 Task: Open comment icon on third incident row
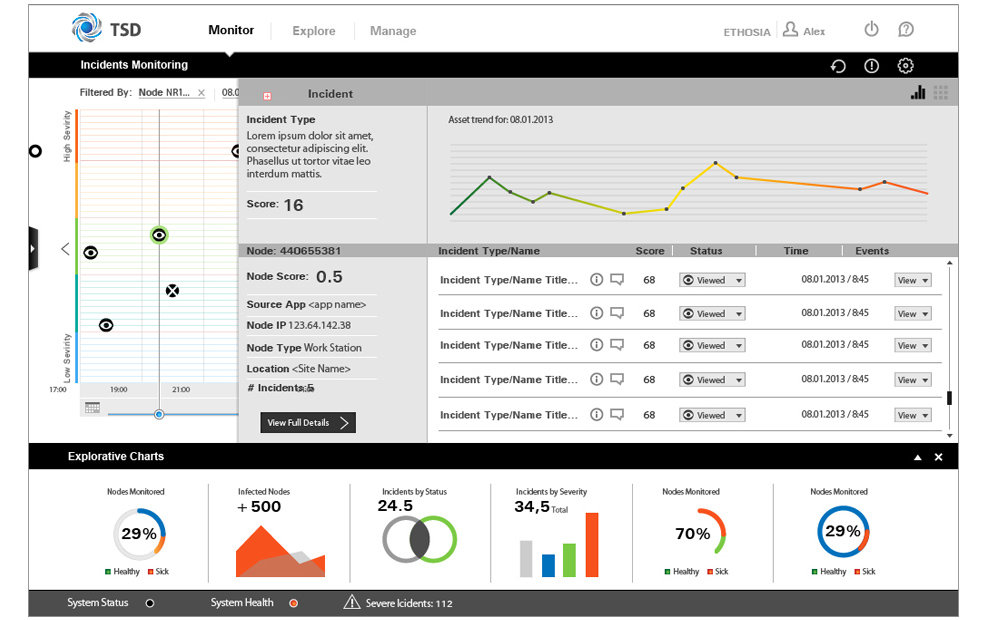click(617, 345)
